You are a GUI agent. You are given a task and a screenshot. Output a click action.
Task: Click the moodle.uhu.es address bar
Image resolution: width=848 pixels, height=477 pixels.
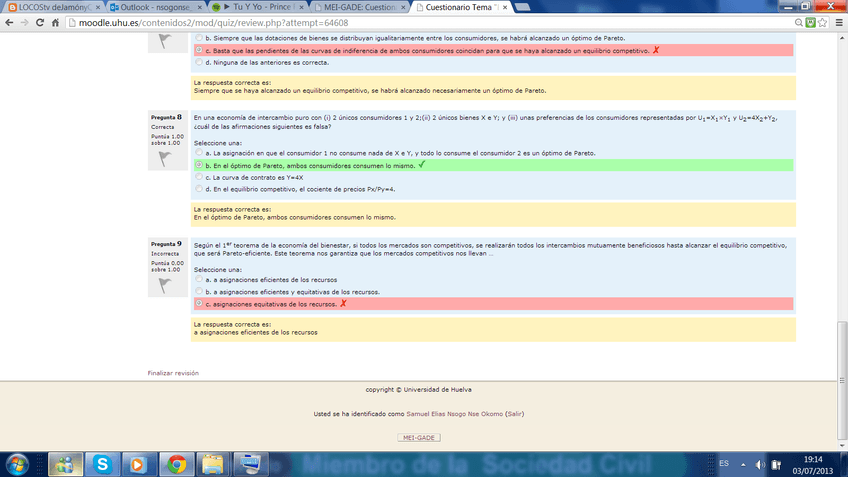pos(430,23)
